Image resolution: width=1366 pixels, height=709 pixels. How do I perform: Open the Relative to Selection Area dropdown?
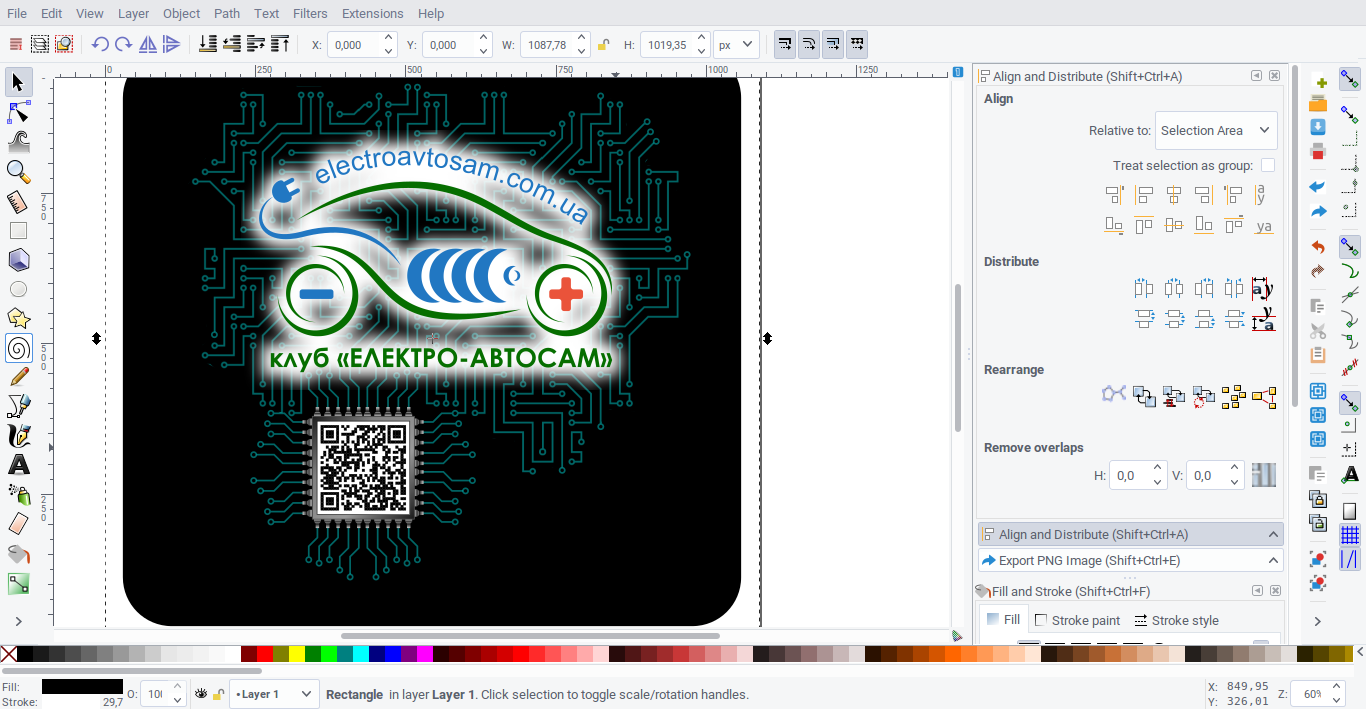click(1215, 130)
